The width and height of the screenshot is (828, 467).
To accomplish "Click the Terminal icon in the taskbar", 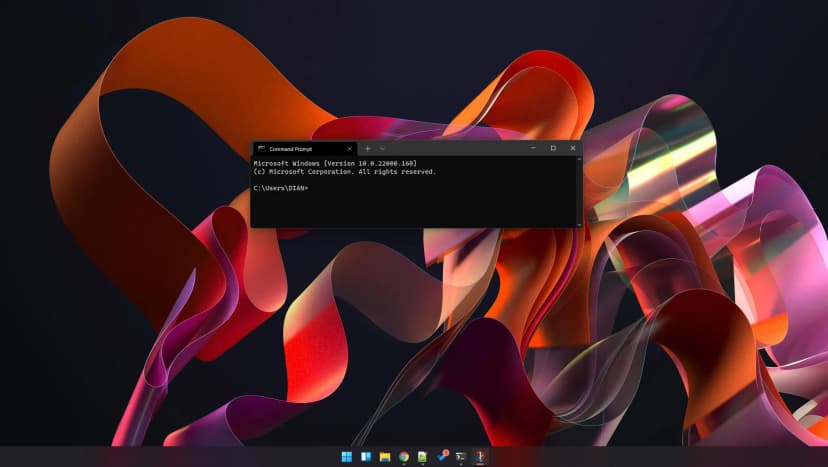I will [x=460, y=457].
